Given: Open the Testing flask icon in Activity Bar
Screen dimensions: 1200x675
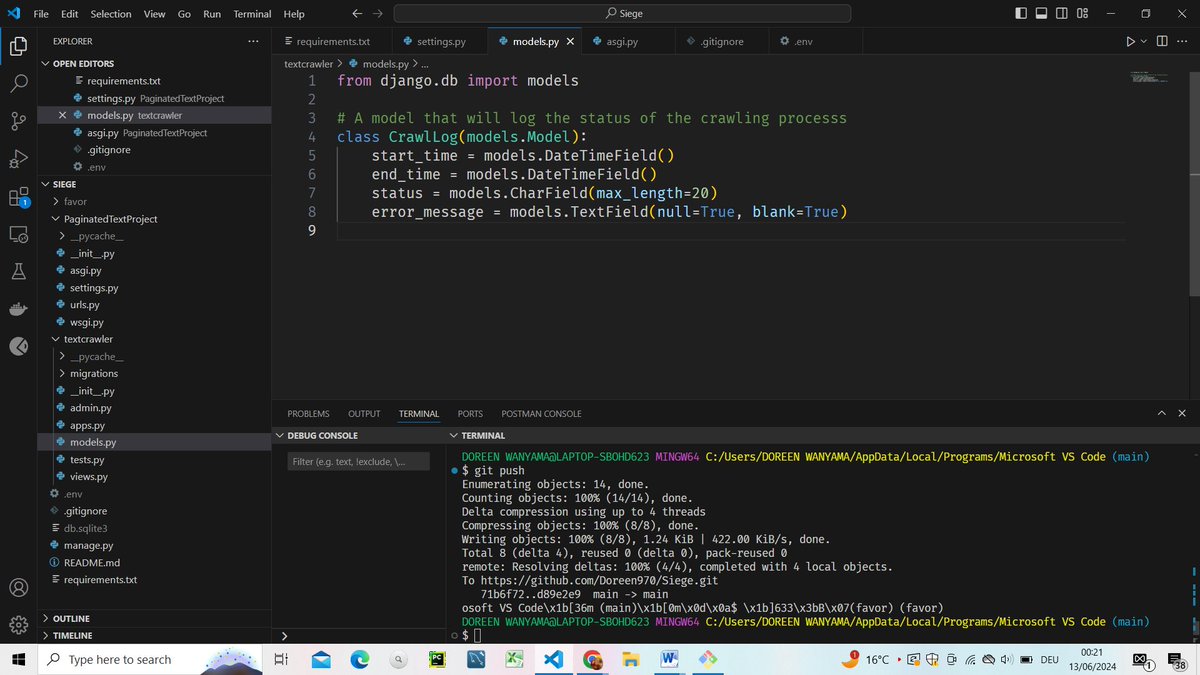Looking at the screenshot, I should click(x=18, y=271).
